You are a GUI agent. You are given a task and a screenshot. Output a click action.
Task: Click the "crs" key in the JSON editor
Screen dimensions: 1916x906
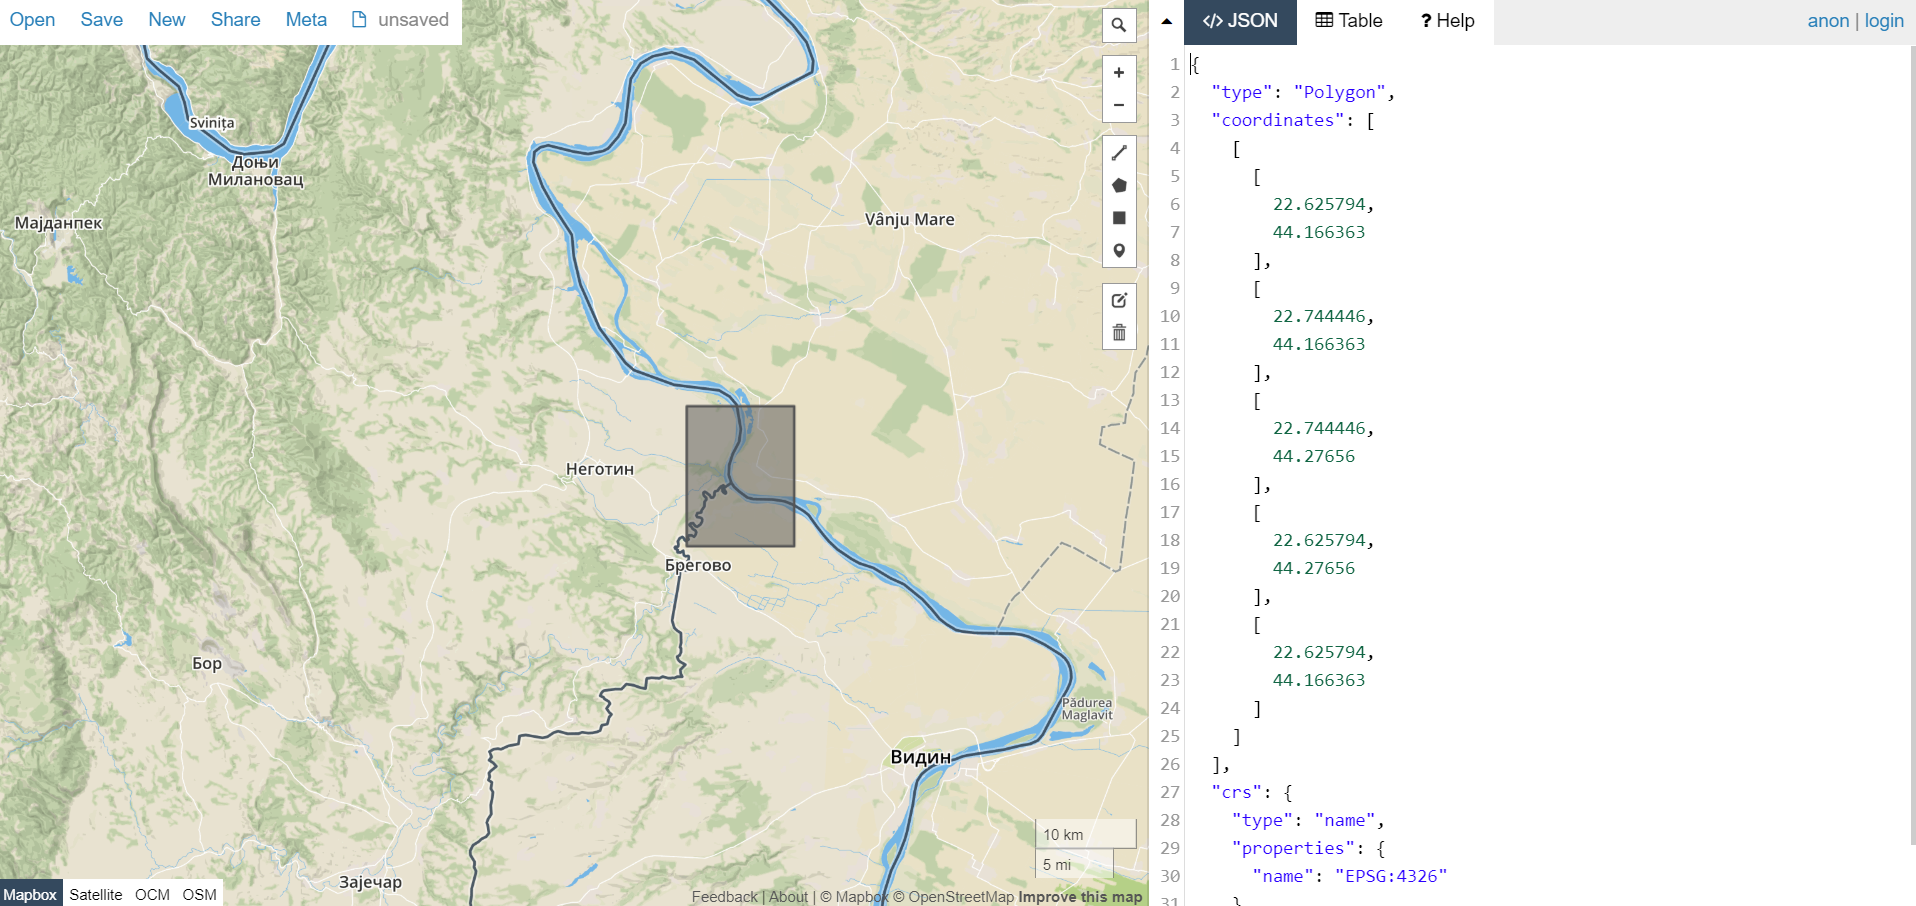(x=1237, y=792)
